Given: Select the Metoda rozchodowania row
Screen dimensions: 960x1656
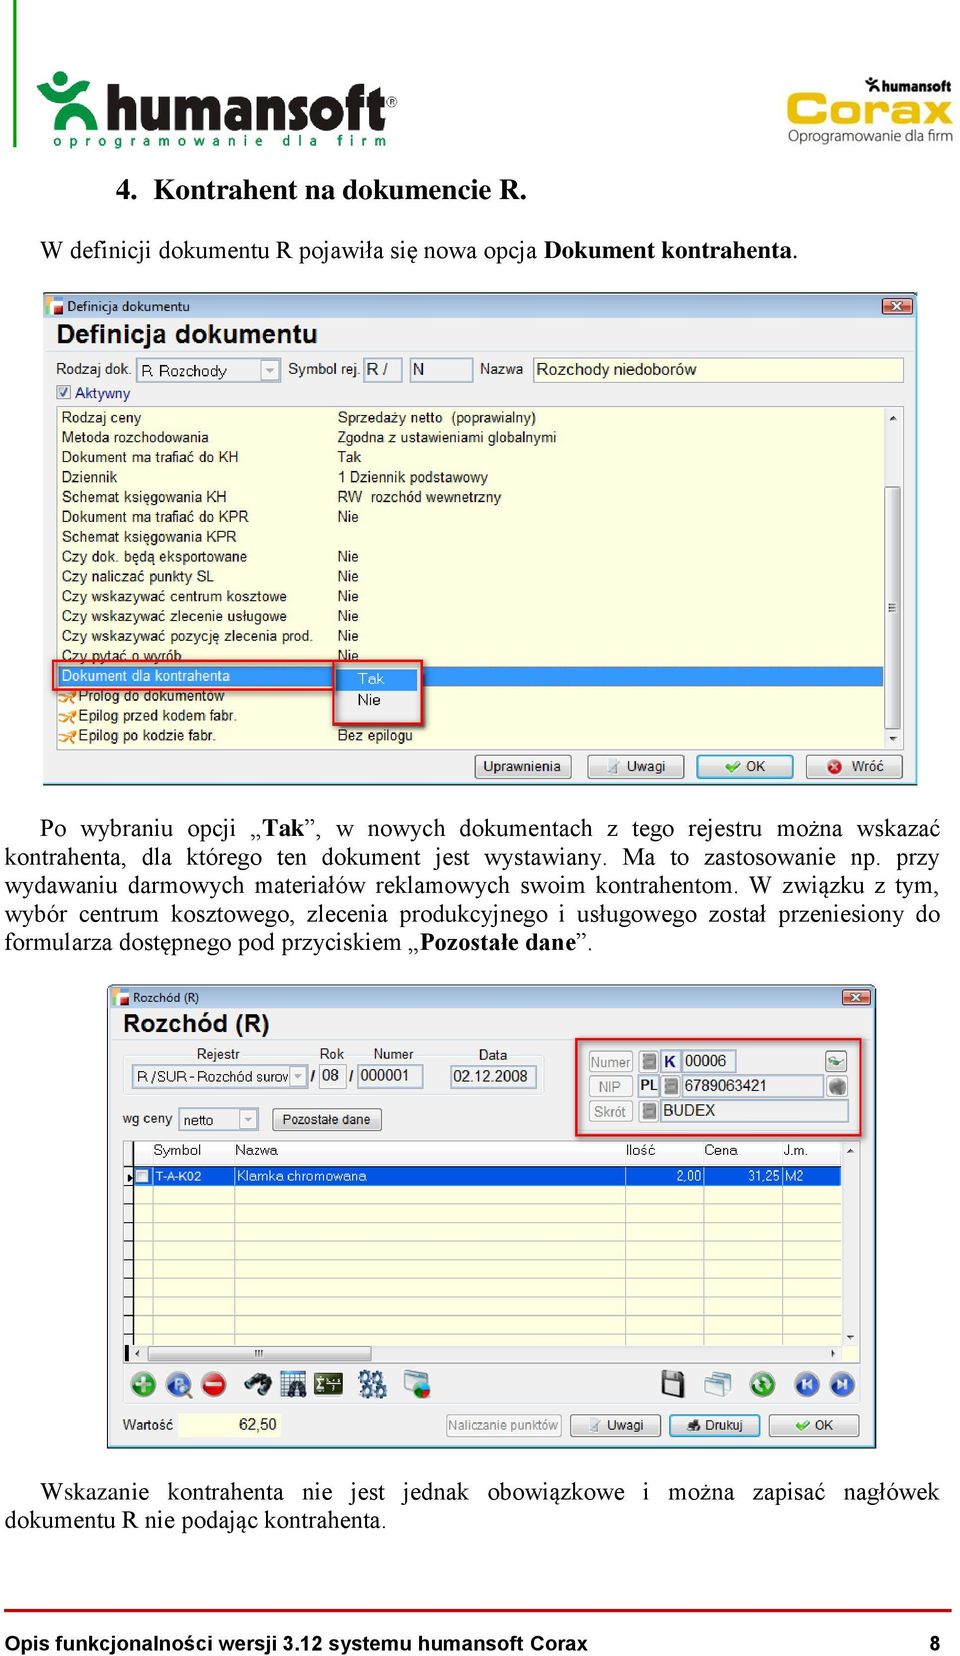Looking at the screenshot, I should coord(470,438).
